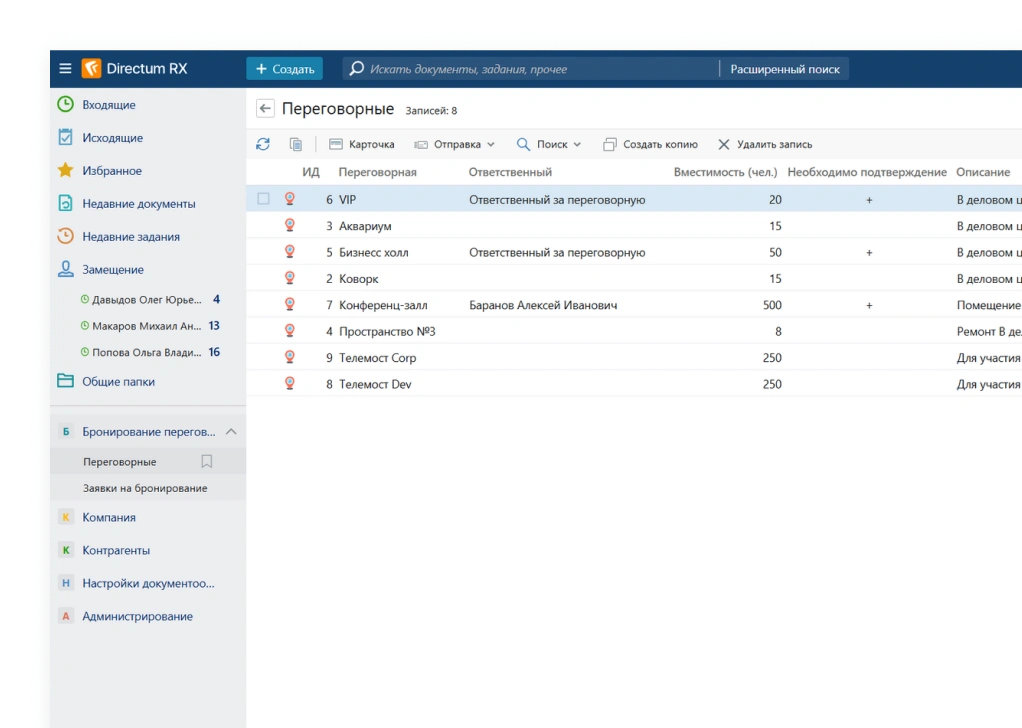Viewport: 1022px width, 728px height.
Task: Open the Входящие inbox folder
Action: 108,105
